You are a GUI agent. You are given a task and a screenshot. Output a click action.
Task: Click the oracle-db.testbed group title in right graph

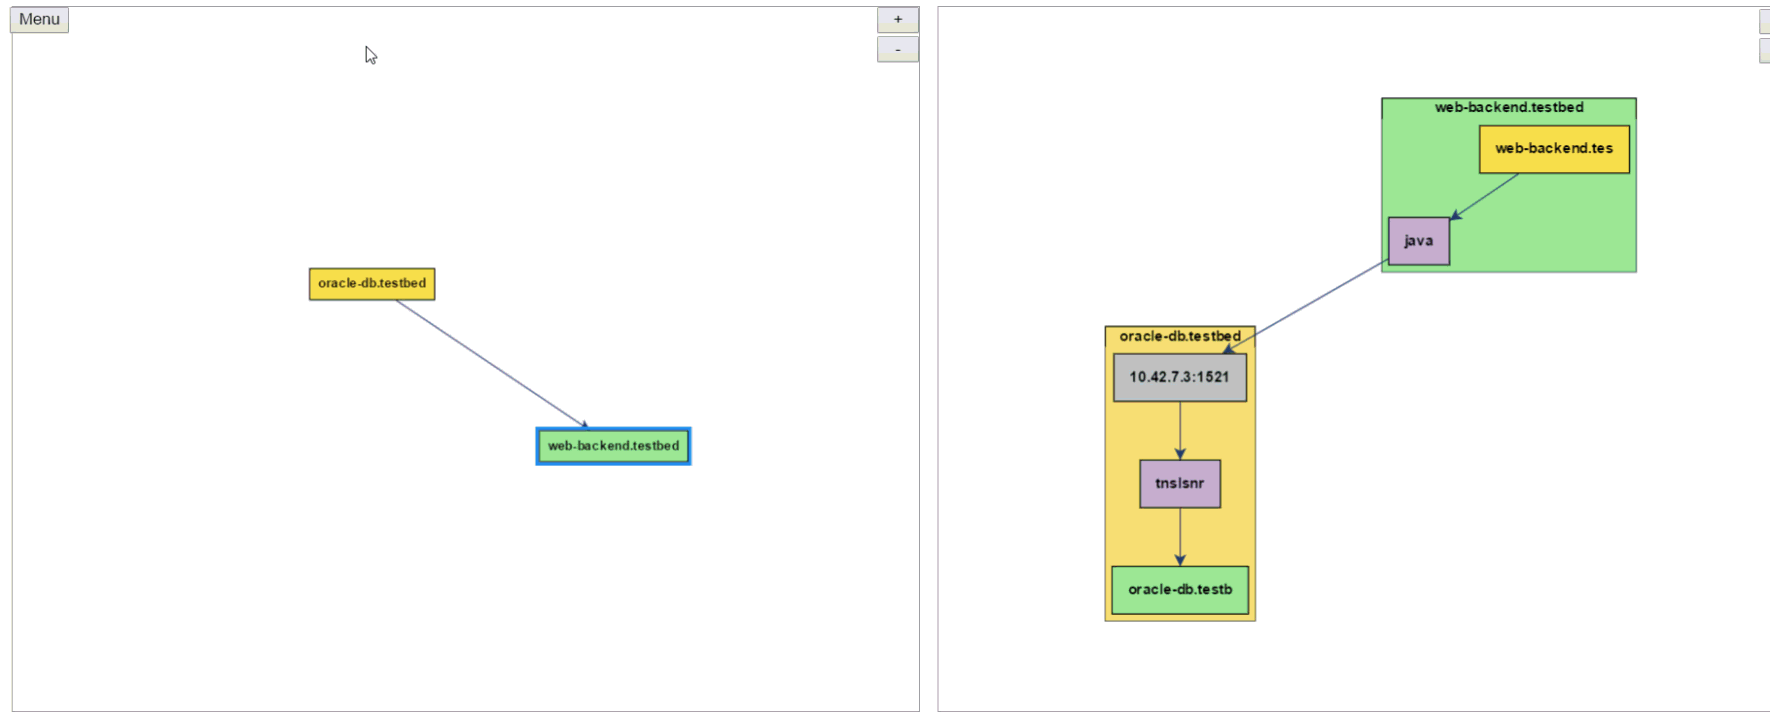1179,336
